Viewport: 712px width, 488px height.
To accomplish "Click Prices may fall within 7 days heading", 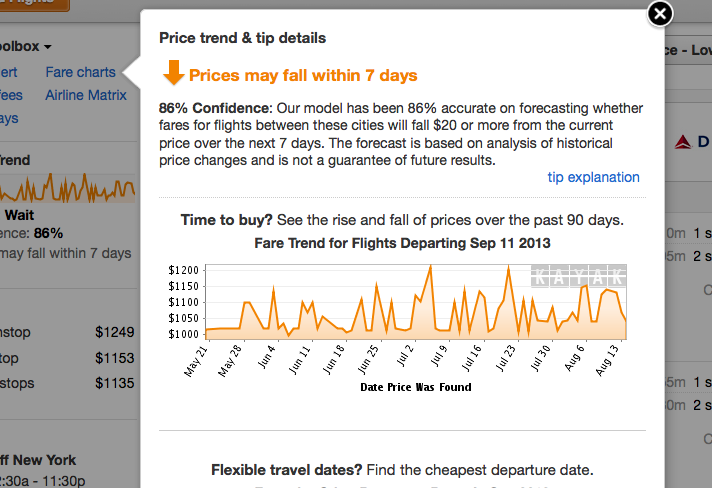I will point(303,75).
